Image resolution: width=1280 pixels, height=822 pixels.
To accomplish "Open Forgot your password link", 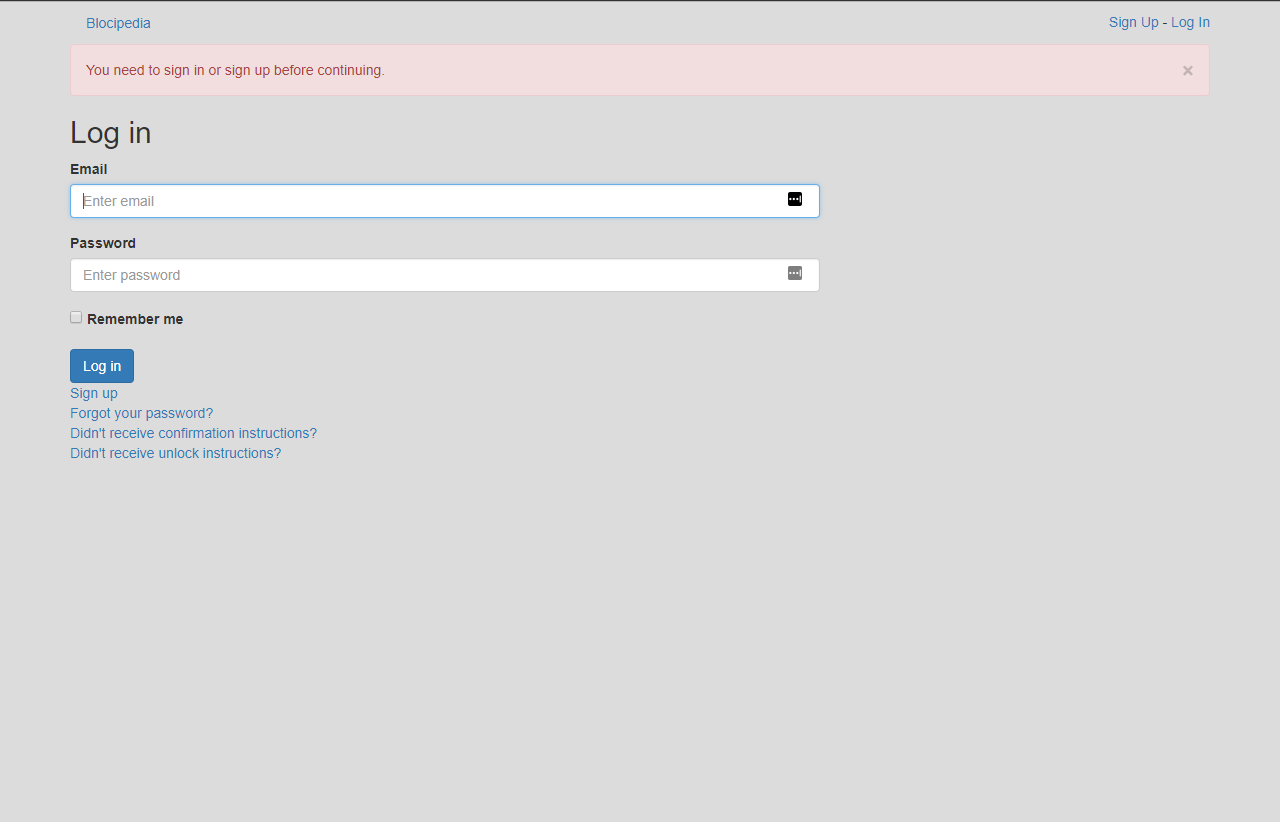I will (141, 413).
